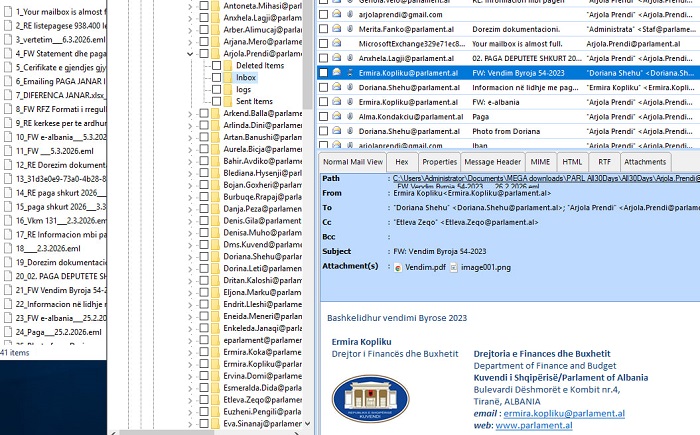700x435 pixels.
Task: Click the Deleted Items folder icon
Action: click(228, 65)
